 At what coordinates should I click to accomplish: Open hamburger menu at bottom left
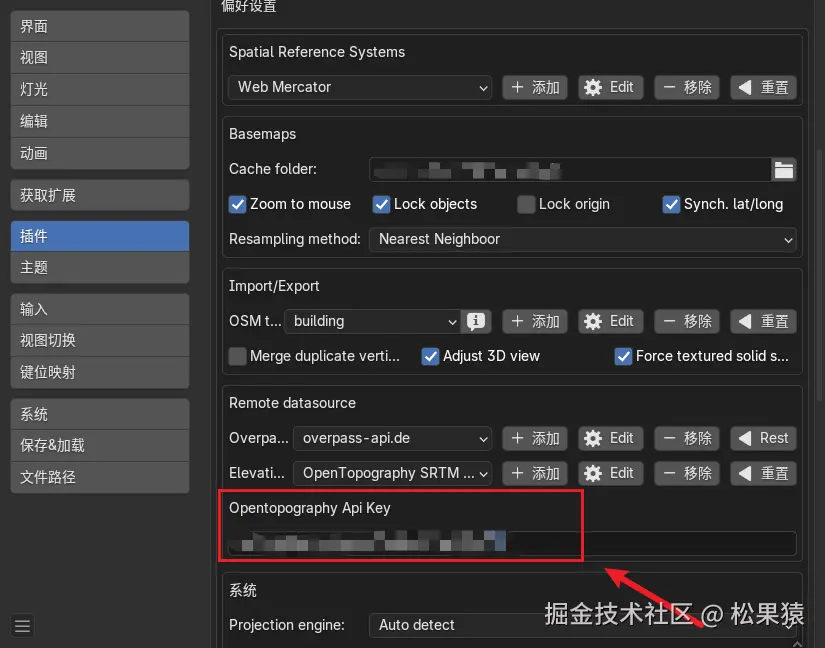22,626
